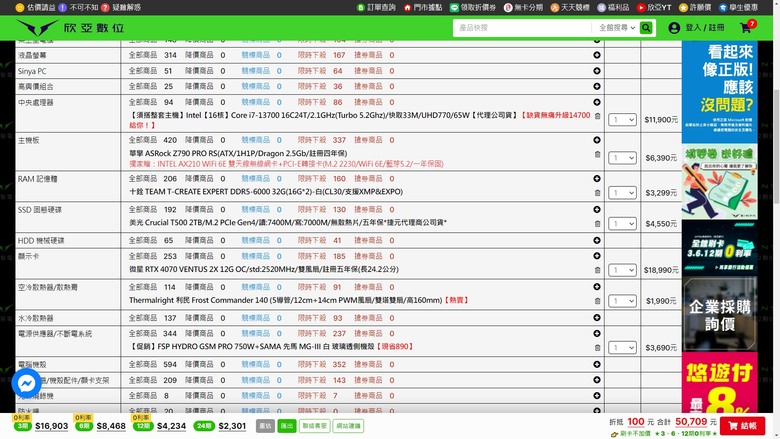This screenshot has height=439, width=780.
Task: Click the green search magnifier button
Action: pyautogui.click(x=646, y=28)
